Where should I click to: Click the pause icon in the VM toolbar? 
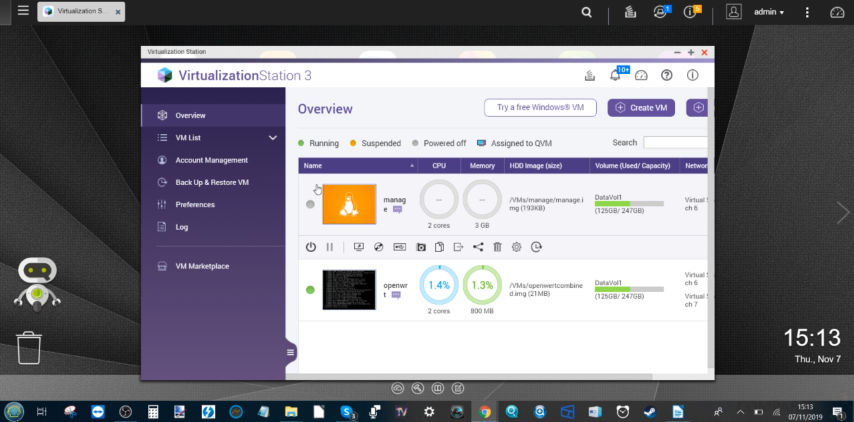330,247
